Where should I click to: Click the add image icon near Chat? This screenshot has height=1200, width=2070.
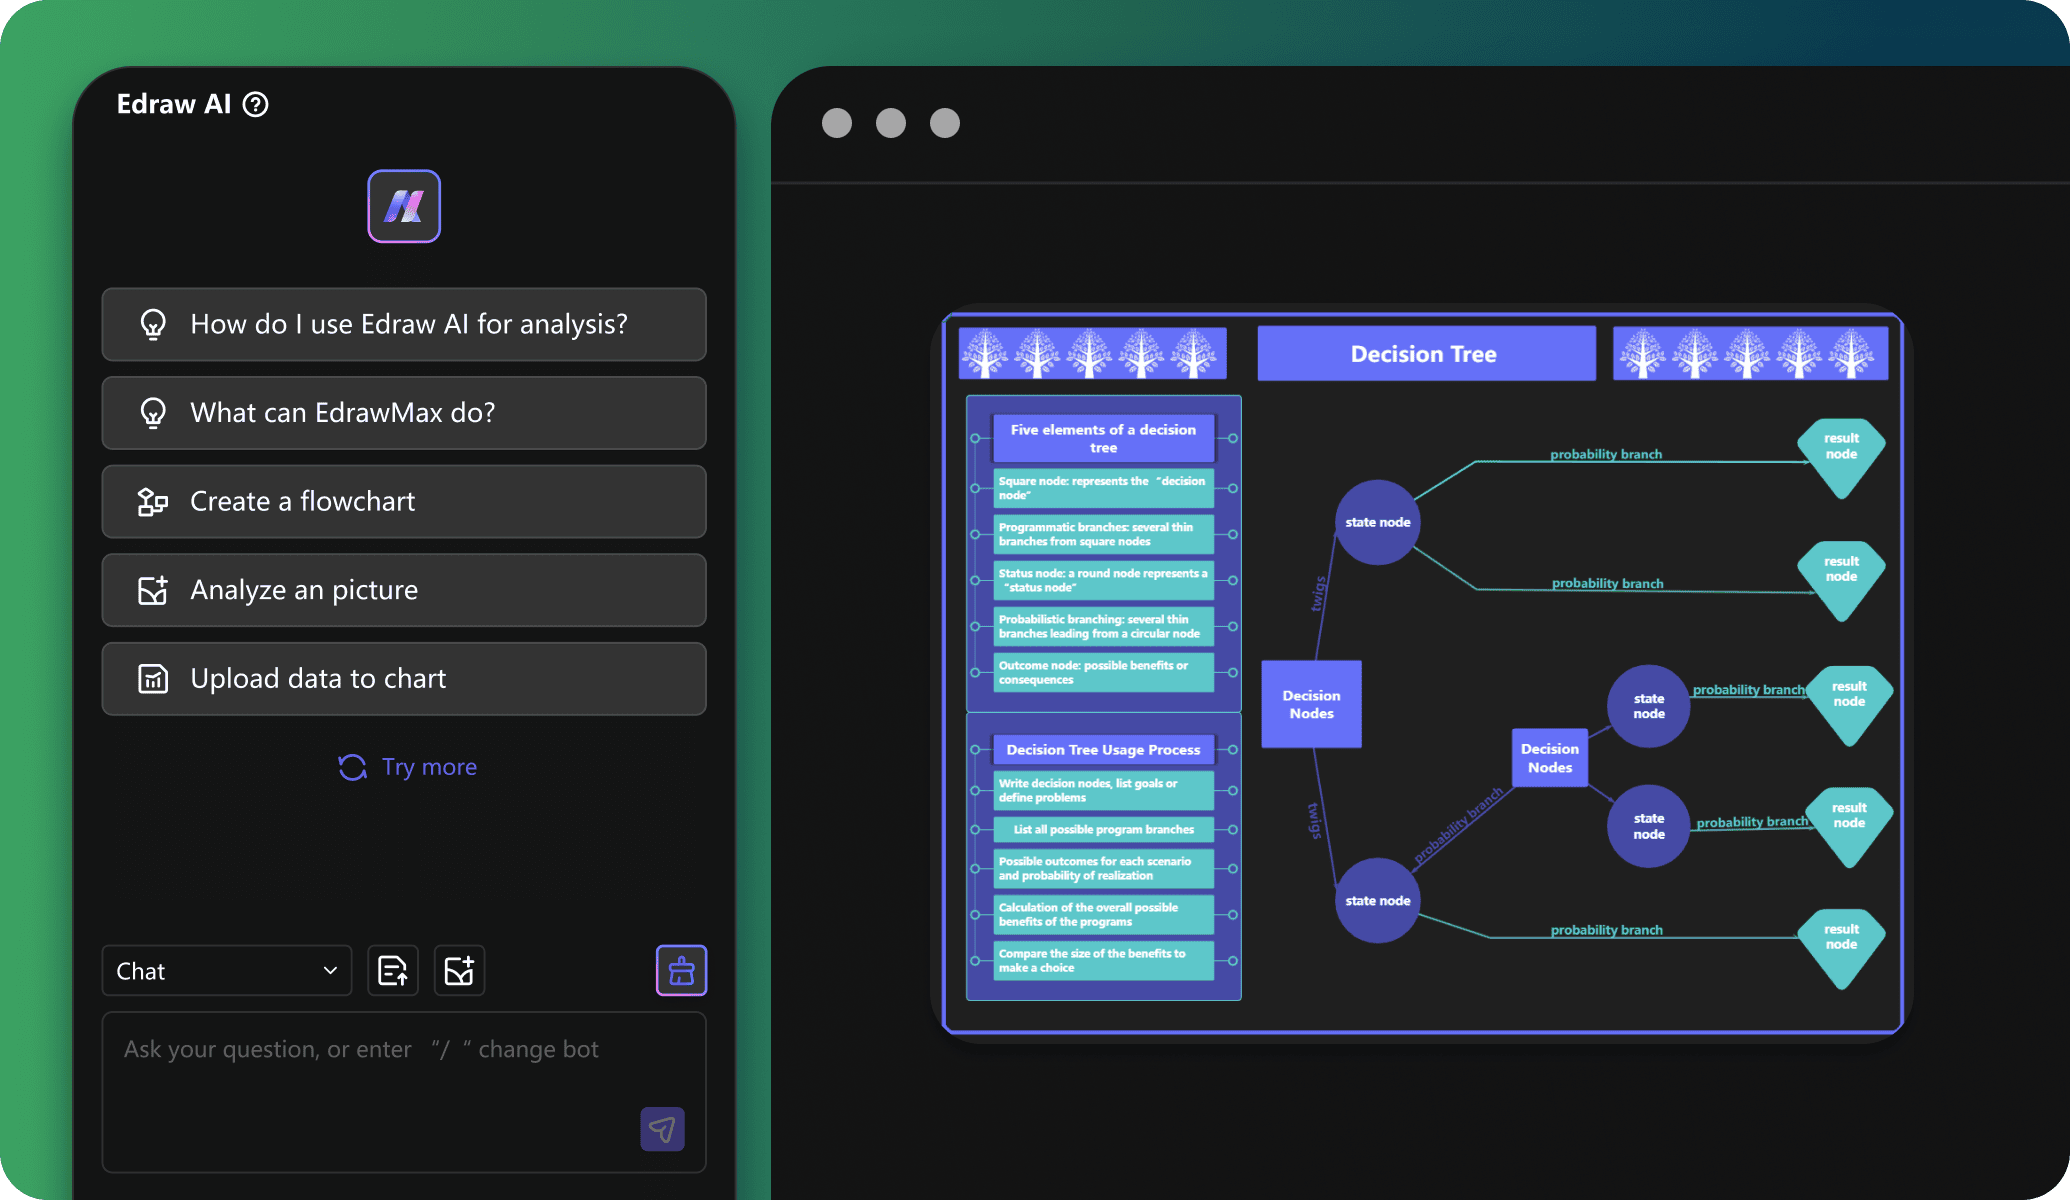[x=459, y=971]
